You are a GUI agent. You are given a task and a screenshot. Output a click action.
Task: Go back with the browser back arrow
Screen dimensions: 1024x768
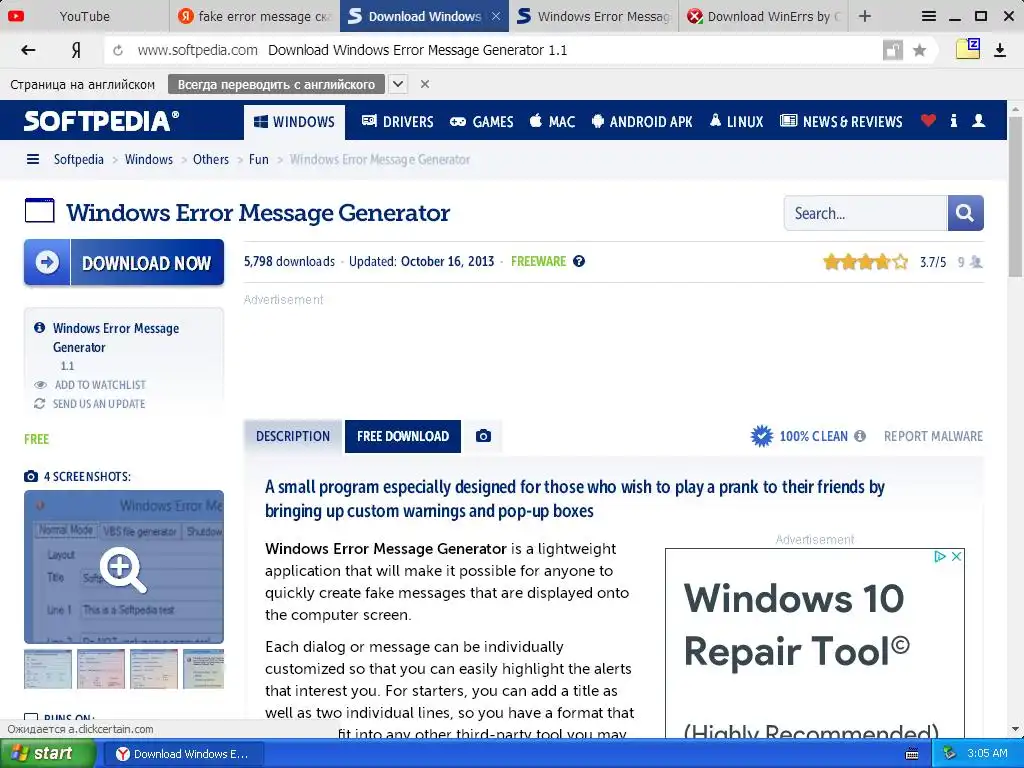pos(28,50)
